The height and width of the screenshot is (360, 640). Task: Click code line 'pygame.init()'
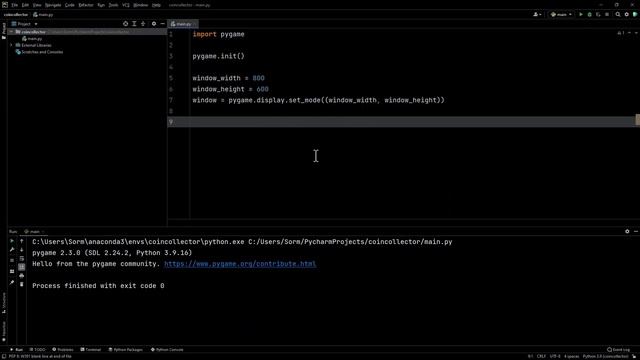pos(218,56)
